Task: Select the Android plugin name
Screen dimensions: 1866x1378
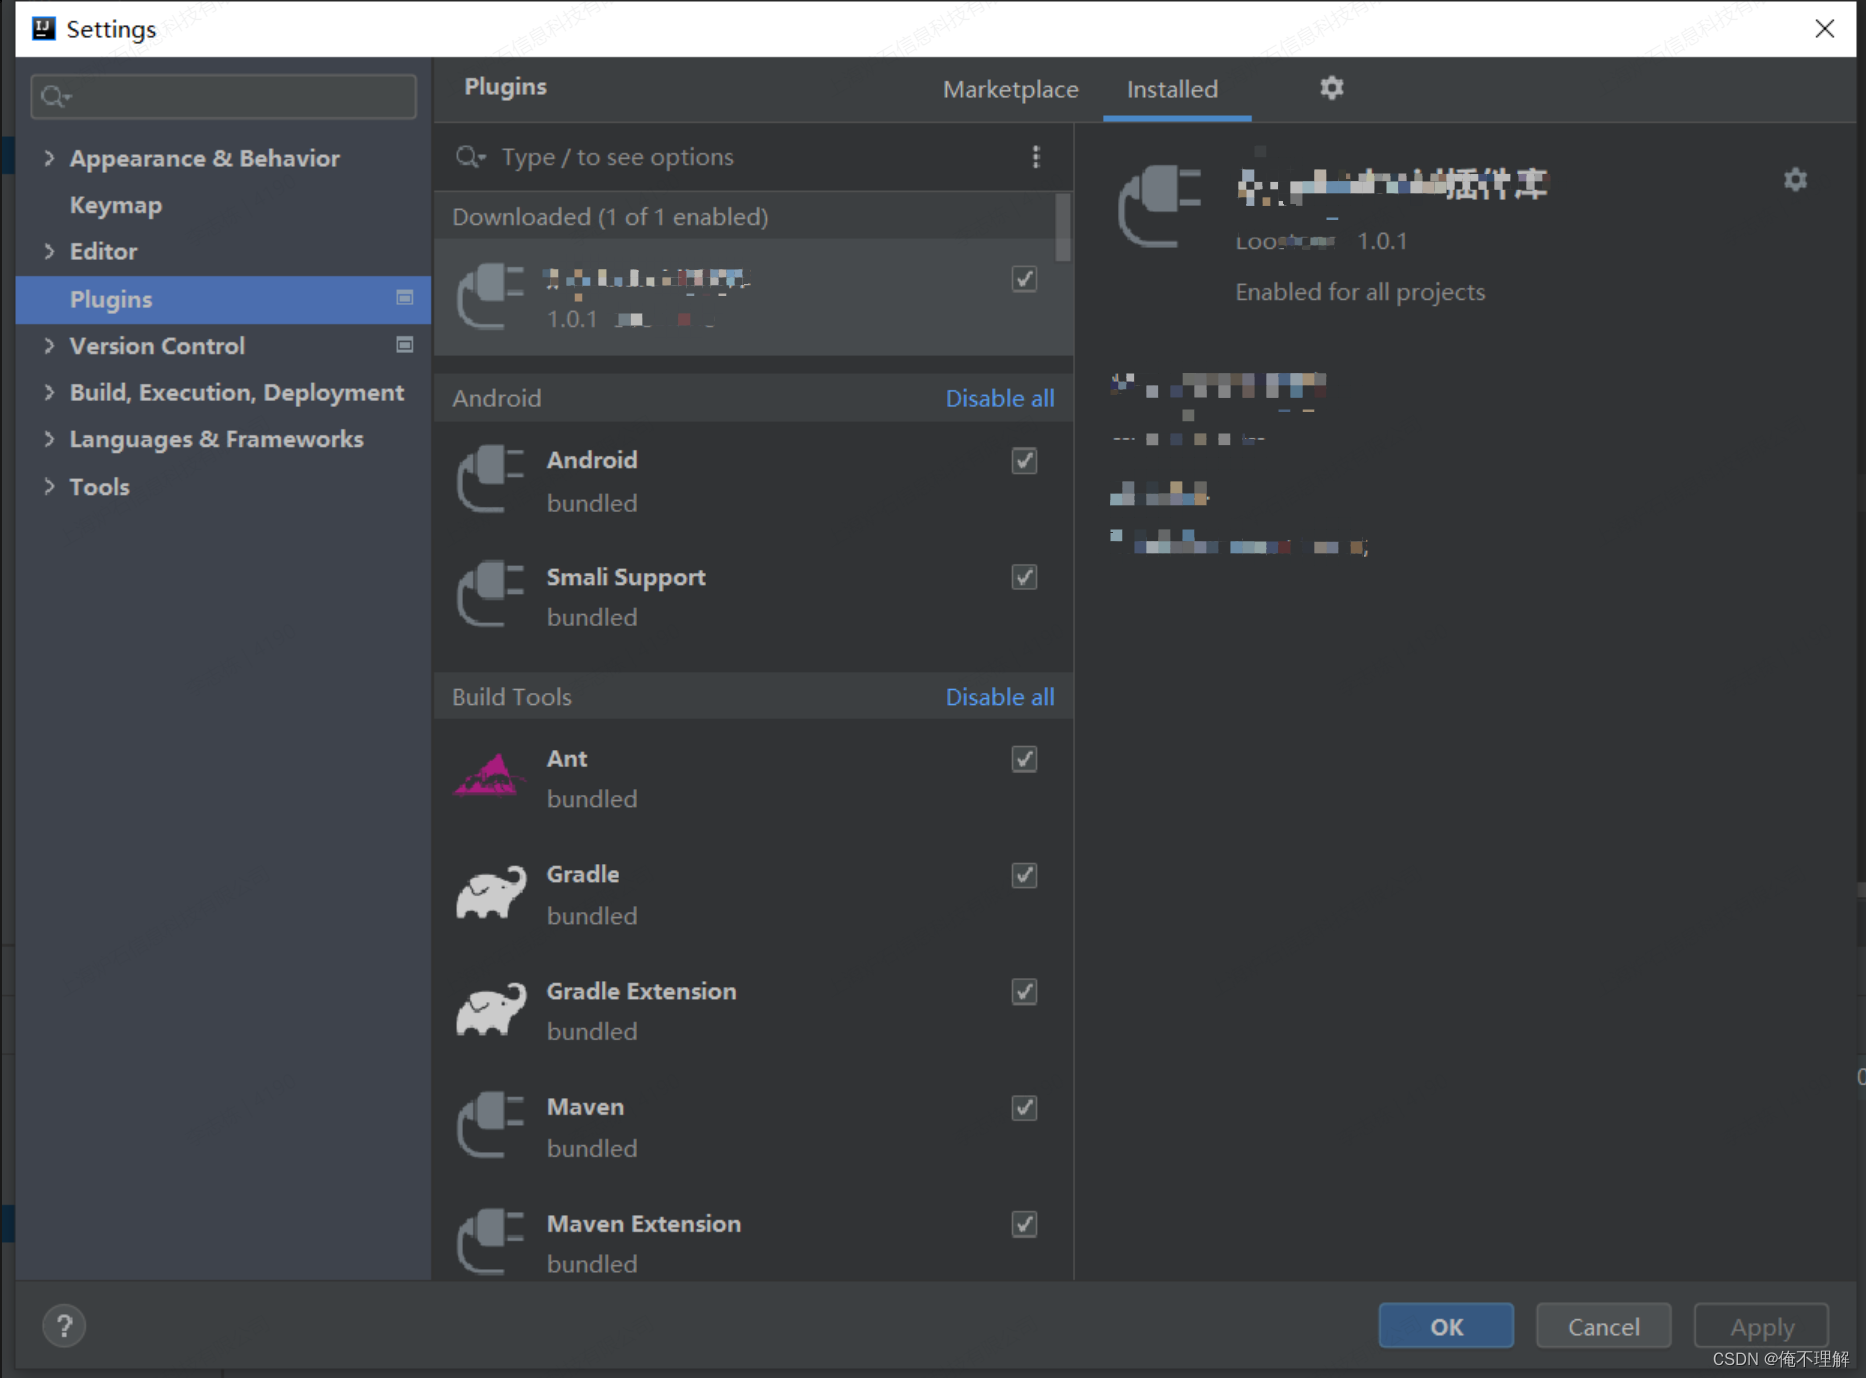Action: click(592, 460)
